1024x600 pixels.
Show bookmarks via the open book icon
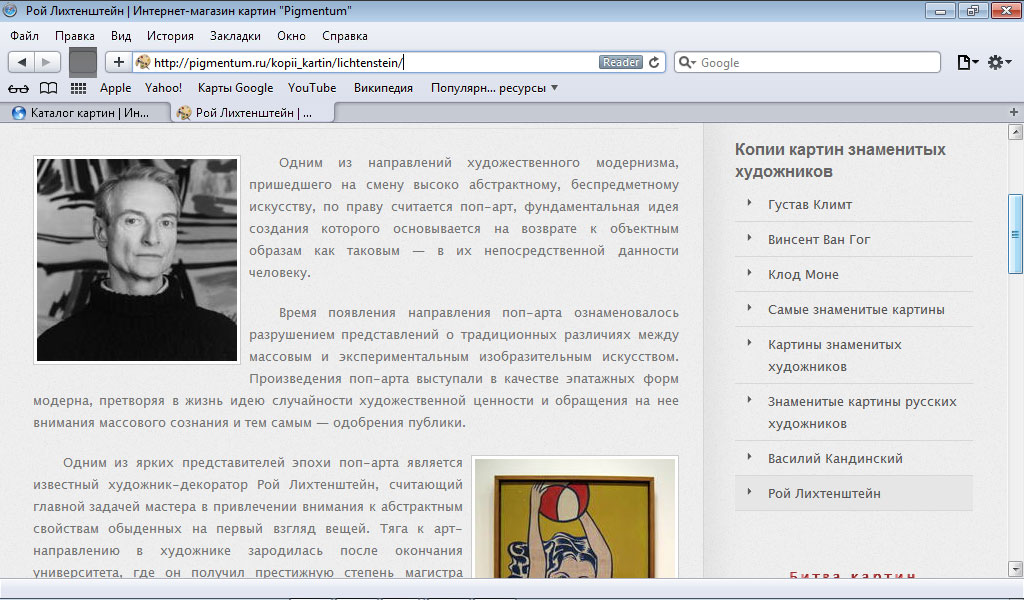(48, 88)
